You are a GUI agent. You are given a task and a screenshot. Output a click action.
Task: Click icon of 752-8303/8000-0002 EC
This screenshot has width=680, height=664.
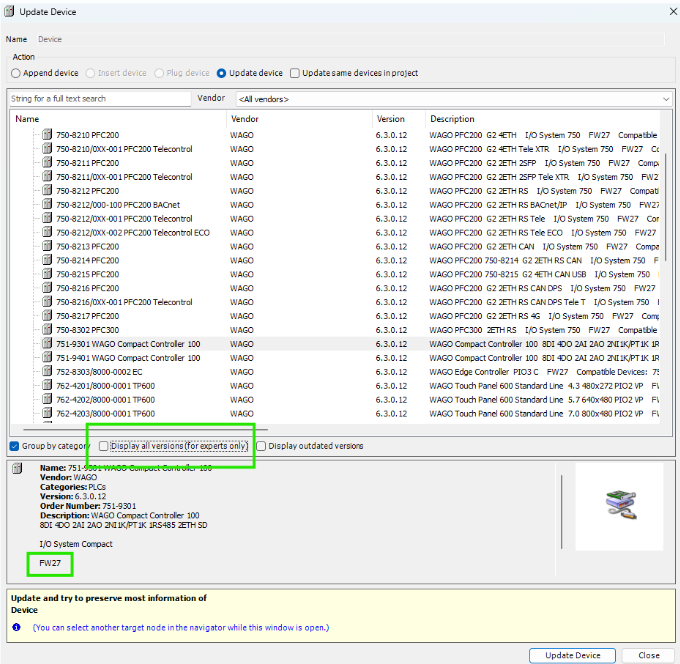tap(47, 371)
